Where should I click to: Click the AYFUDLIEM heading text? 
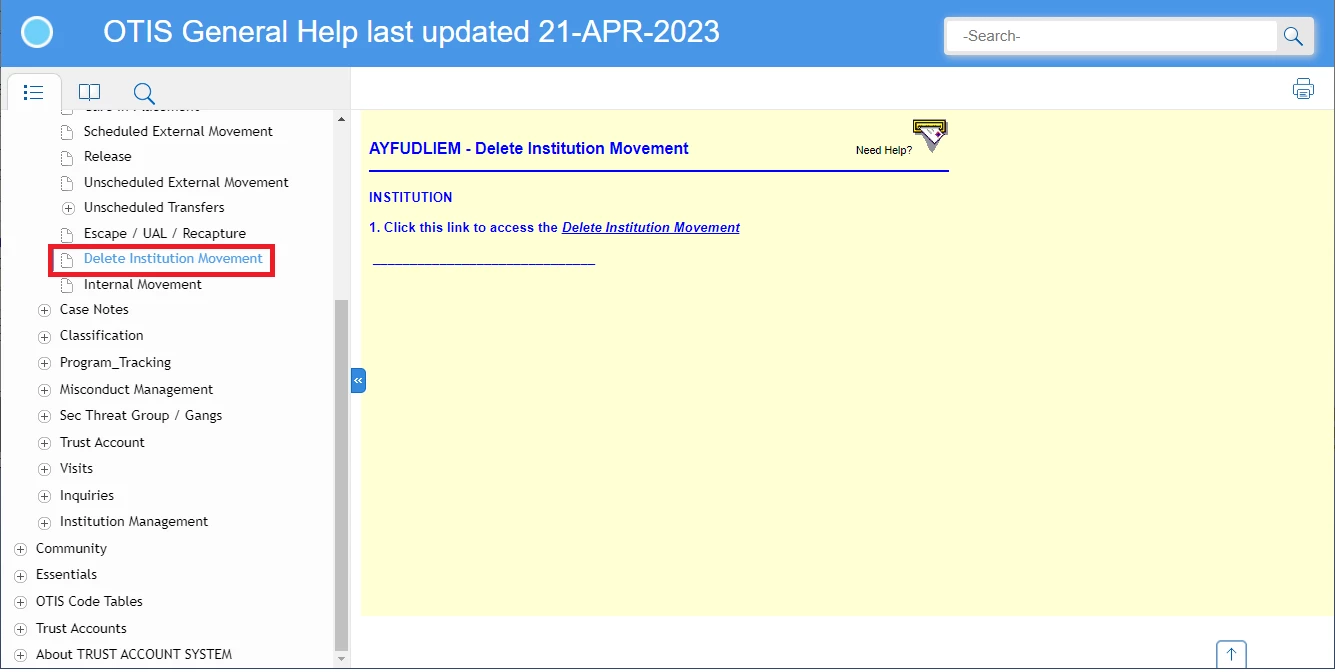[529, 148]
